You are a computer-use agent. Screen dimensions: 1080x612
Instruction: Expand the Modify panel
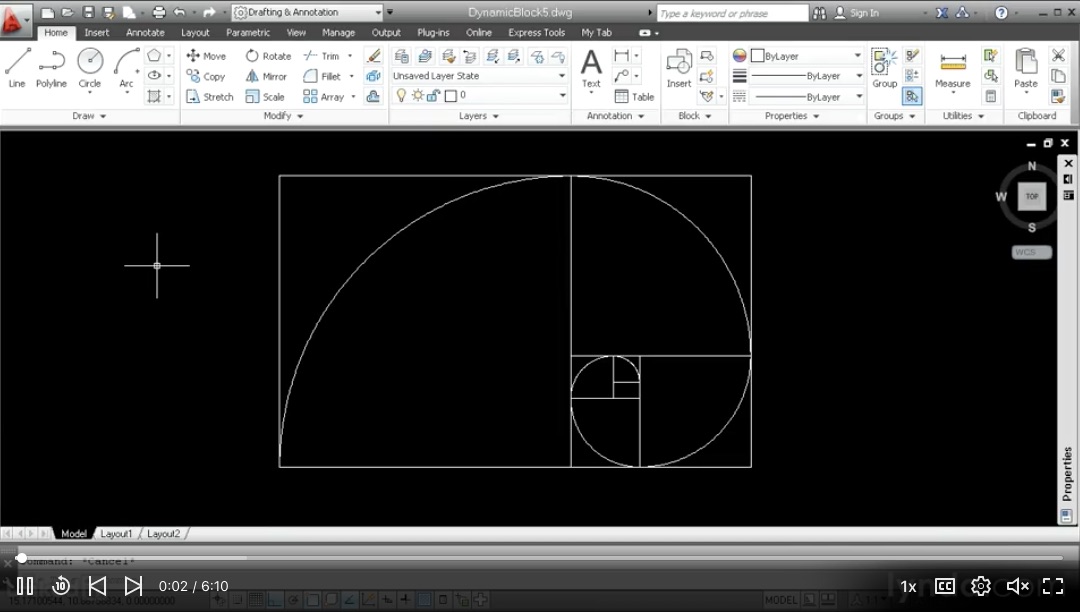283,116
